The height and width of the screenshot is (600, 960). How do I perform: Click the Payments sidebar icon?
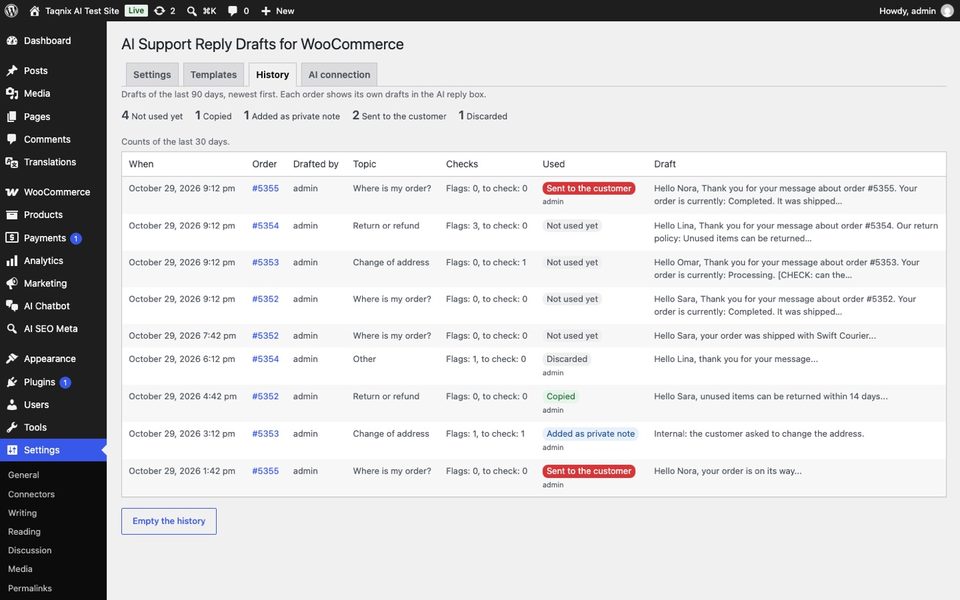(x=12, y=238)
